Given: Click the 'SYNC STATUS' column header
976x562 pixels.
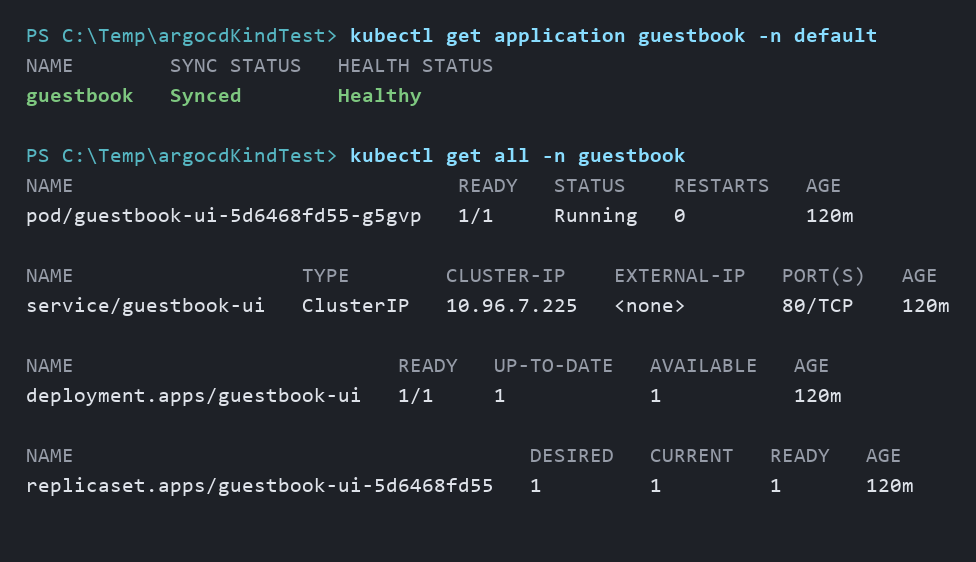Looking at the screenshot, I should (235, 66).
